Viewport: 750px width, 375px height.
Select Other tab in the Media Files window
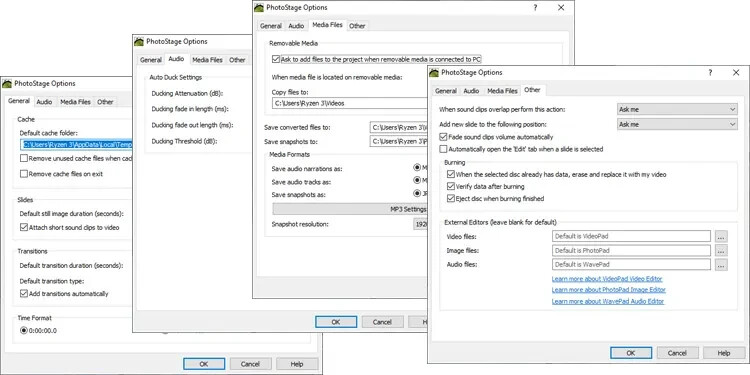click(x=357, y=26)
